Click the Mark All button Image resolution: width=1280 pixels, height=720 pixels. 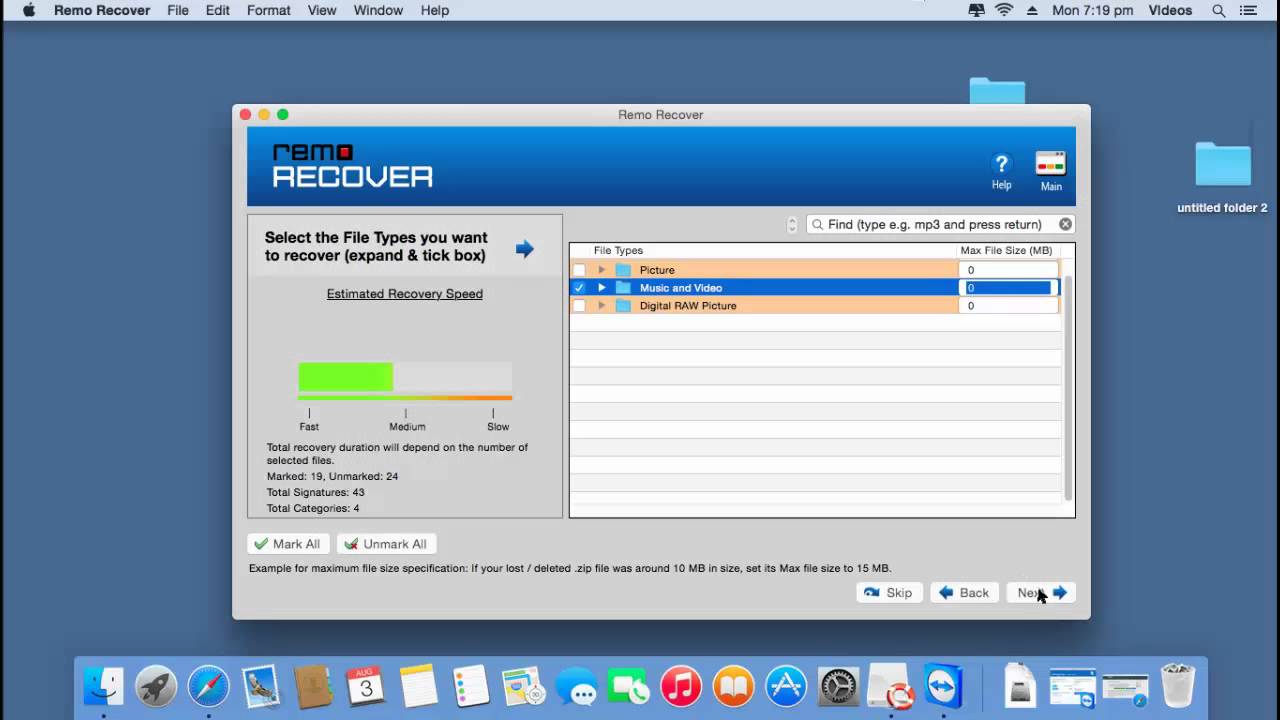pyautogui.click(x=288, y=544)
